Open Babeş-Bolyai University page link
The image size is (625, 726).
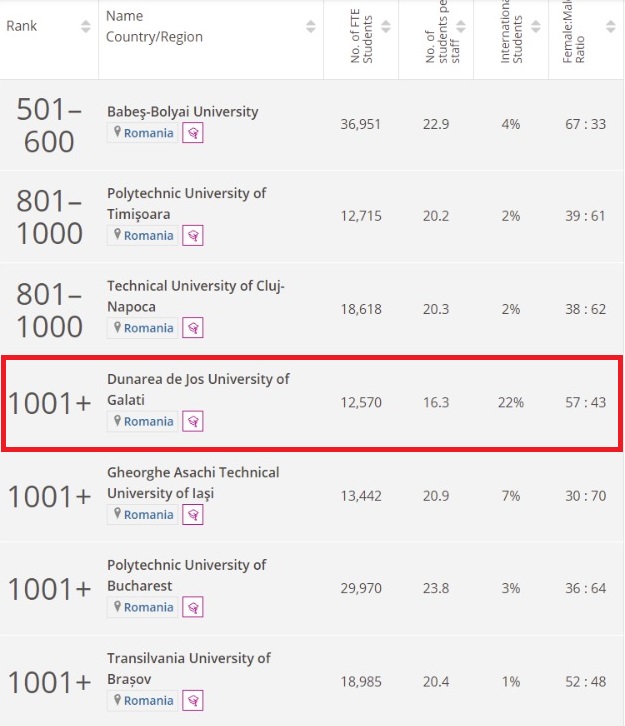pyautogui.click(x=183, y=112)
